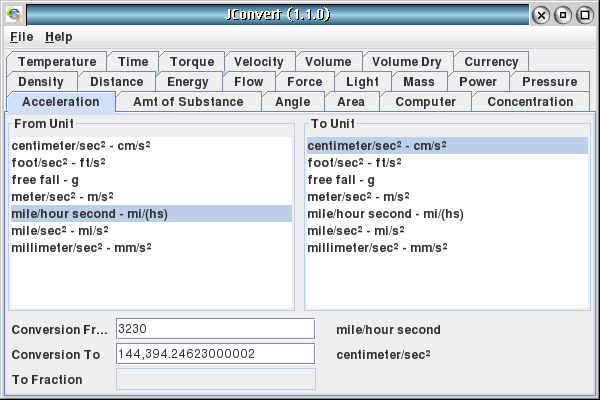Image resolution: width=600 pixels, height=400 pixels.
Task: Select foot/sec² in To Unit list
Action: coord(447,163)
